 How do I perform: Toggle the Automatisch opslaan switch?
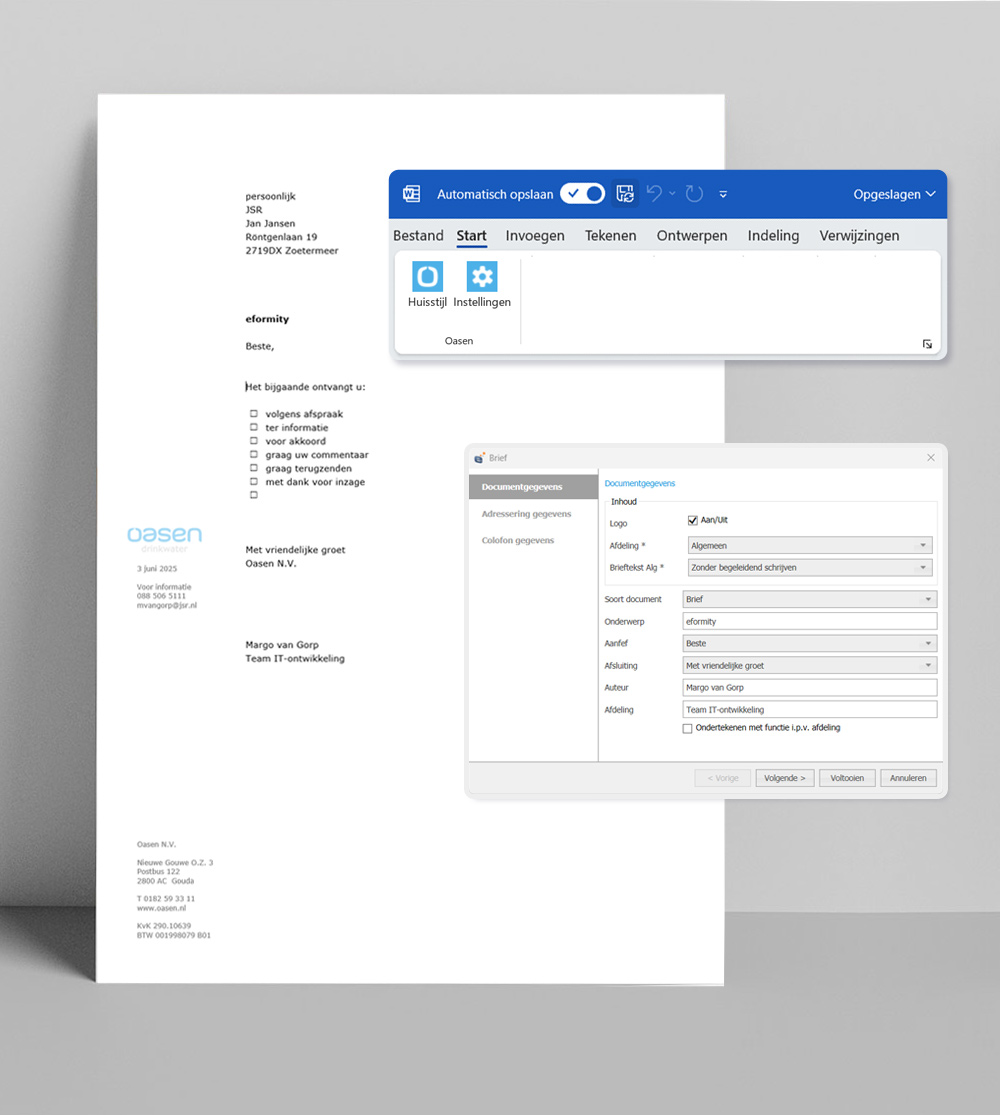(582, 194)
